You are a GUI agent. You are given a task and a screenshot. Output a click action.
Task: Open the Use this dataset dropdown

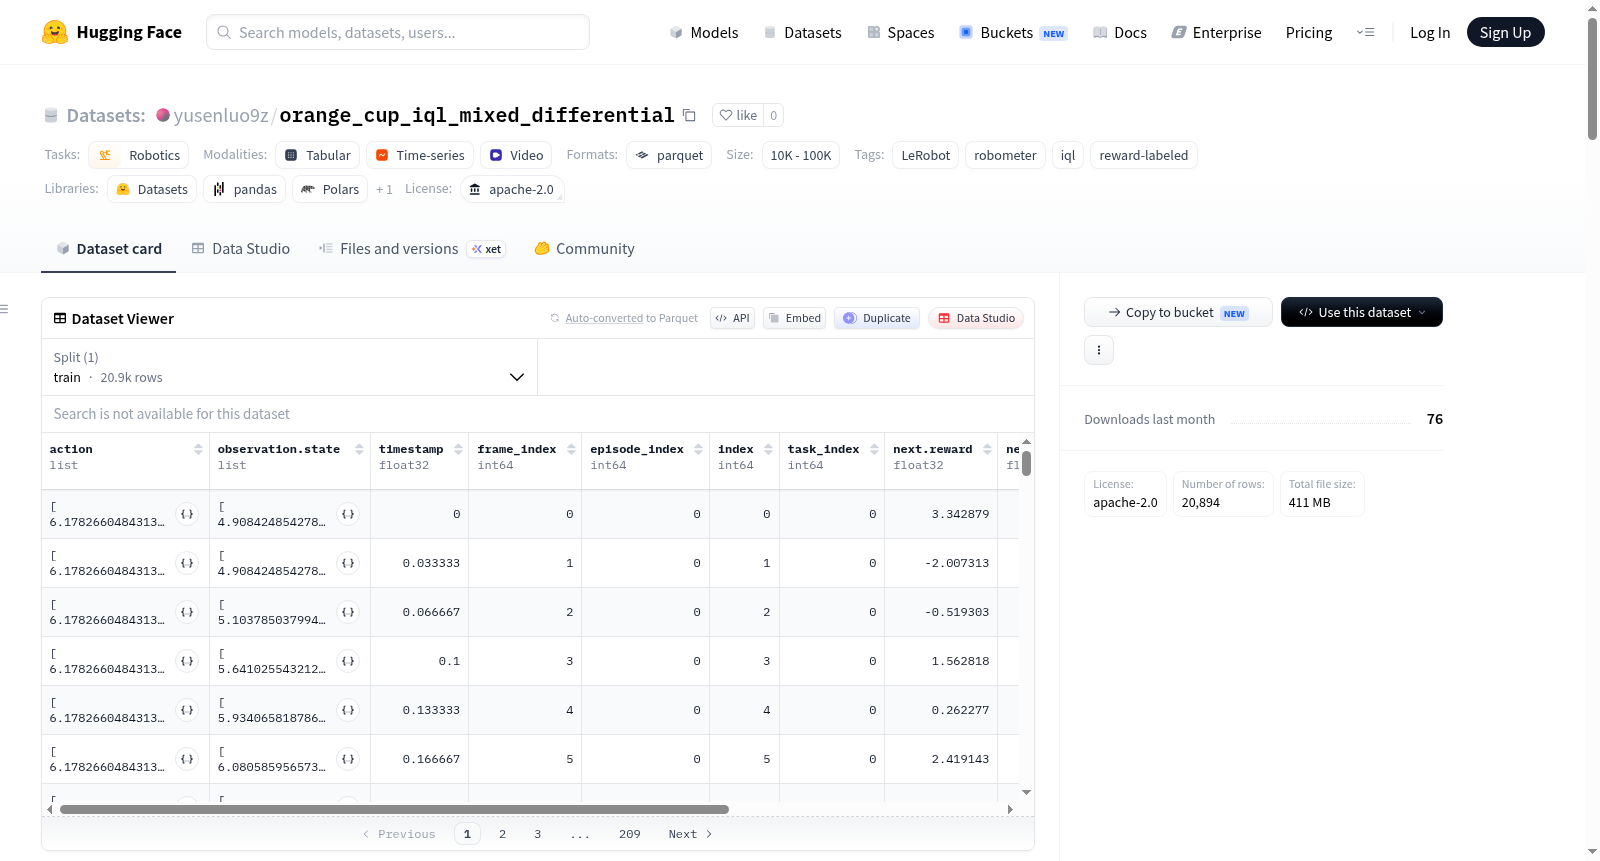[1362, 312]
